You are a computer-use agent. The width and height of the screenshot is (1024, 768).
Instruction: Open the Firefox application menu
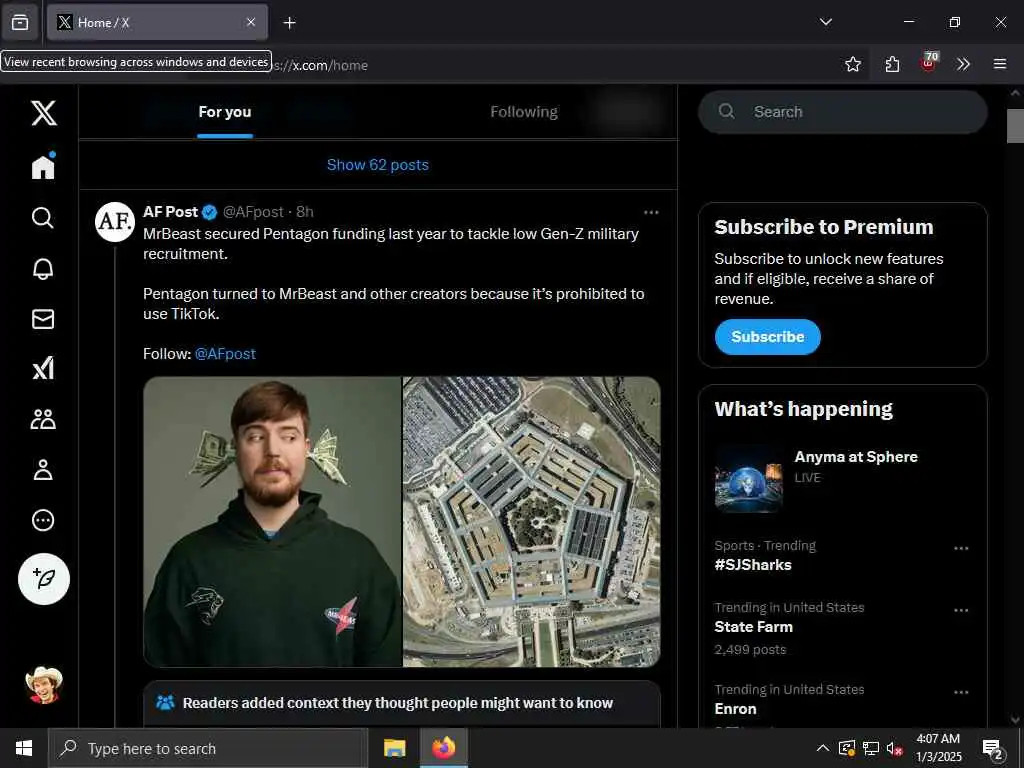click(1000, 64)
